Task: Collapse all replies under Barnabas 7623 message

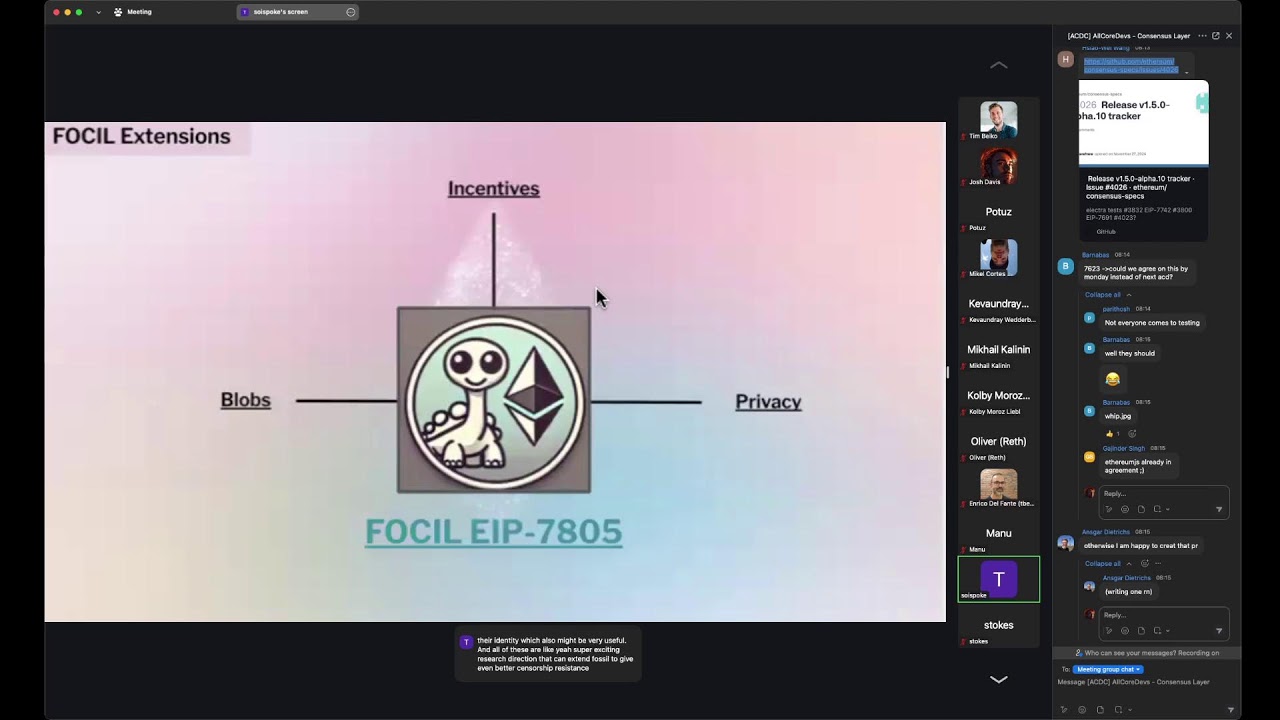Action: pos(1108,295)
